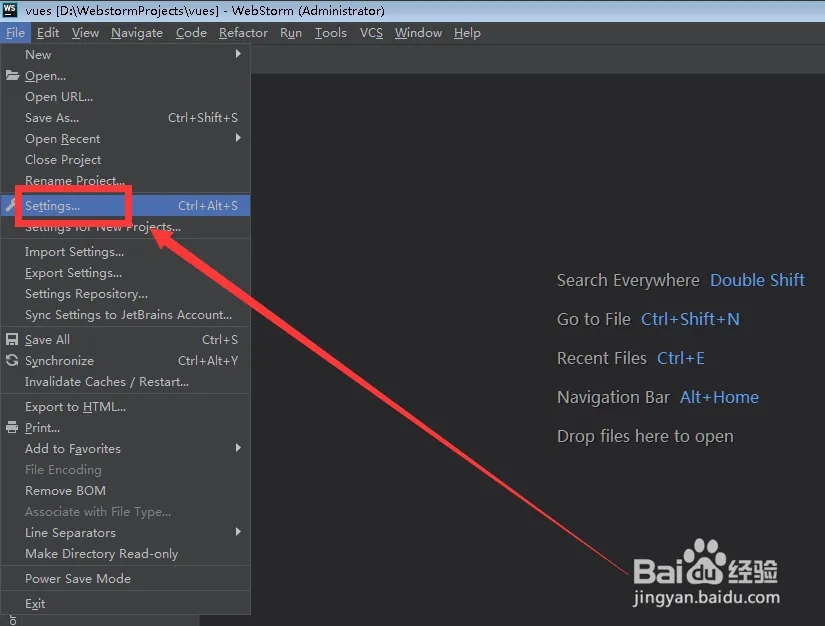Viewport: 825px width, 626px height.
Task: Click the Alt+Home Navigation Bar hint
Action: click(x=719, y=397)
